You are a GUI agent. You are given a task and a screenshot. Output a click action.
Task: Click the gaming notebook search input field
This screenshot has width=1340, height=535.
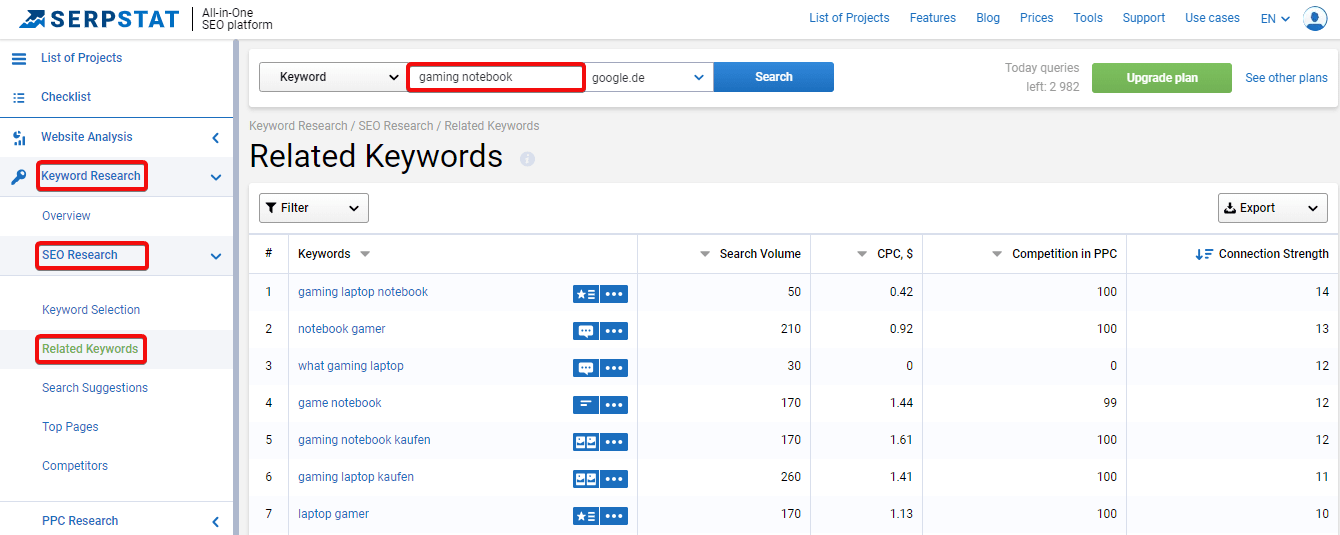point(496,77)
